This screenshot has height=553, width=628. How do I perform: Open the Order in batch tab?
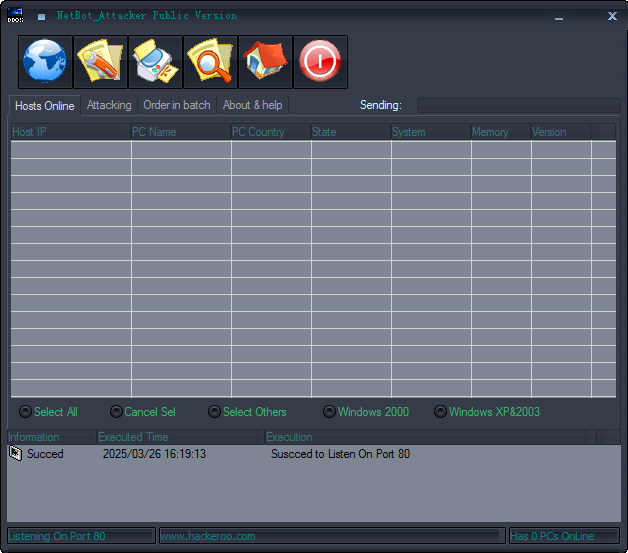click(x=177, y=105)
